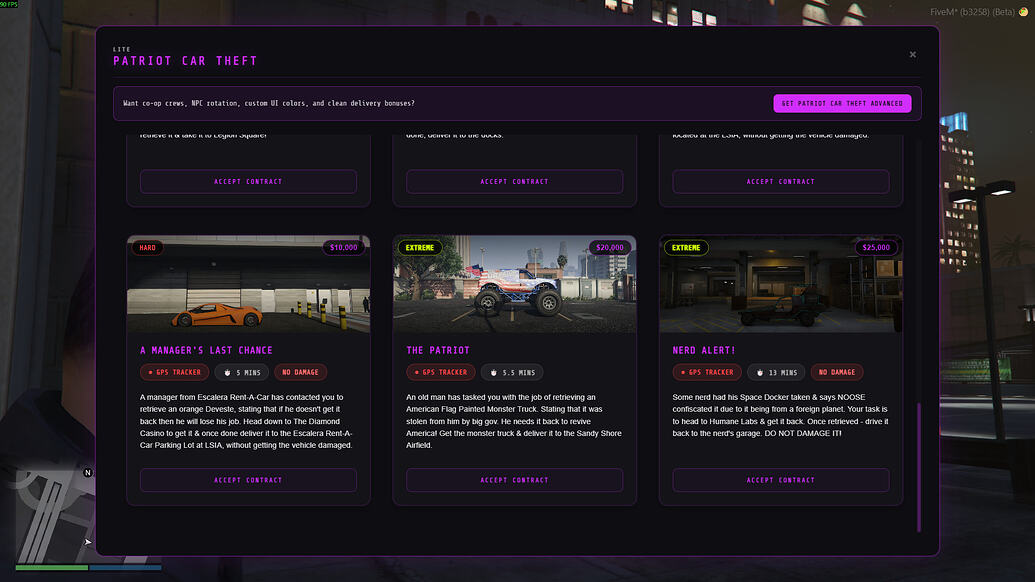Click the vertical scrollbar thumb of contract list

click(x=918, y=467)
